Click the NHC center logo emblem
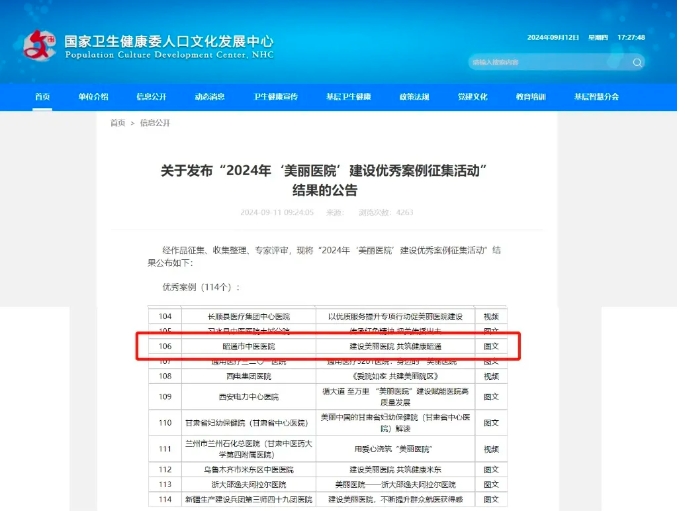Image resolution: width=685 pixels, height=511 pixels. [x=38, y=45]
